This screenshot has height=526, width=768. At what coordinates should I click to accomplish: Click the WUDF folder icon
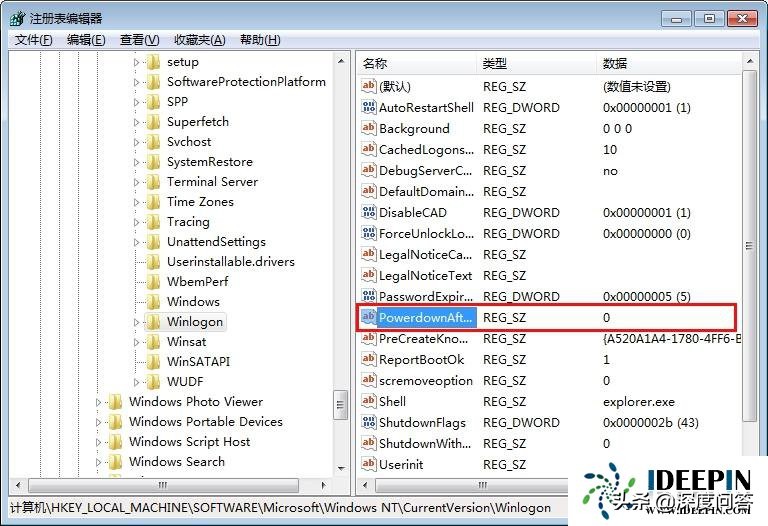(x=153, y=382)
